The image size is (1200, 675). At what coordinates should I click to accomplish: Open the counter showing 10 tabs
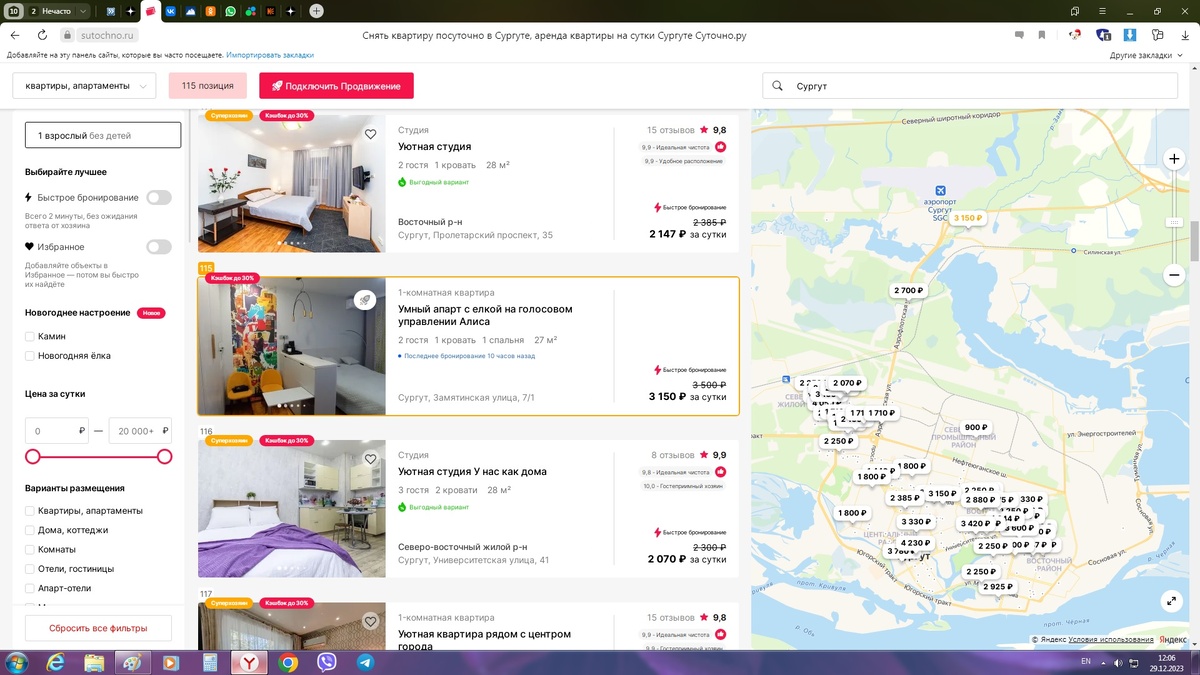pos(13,11)
